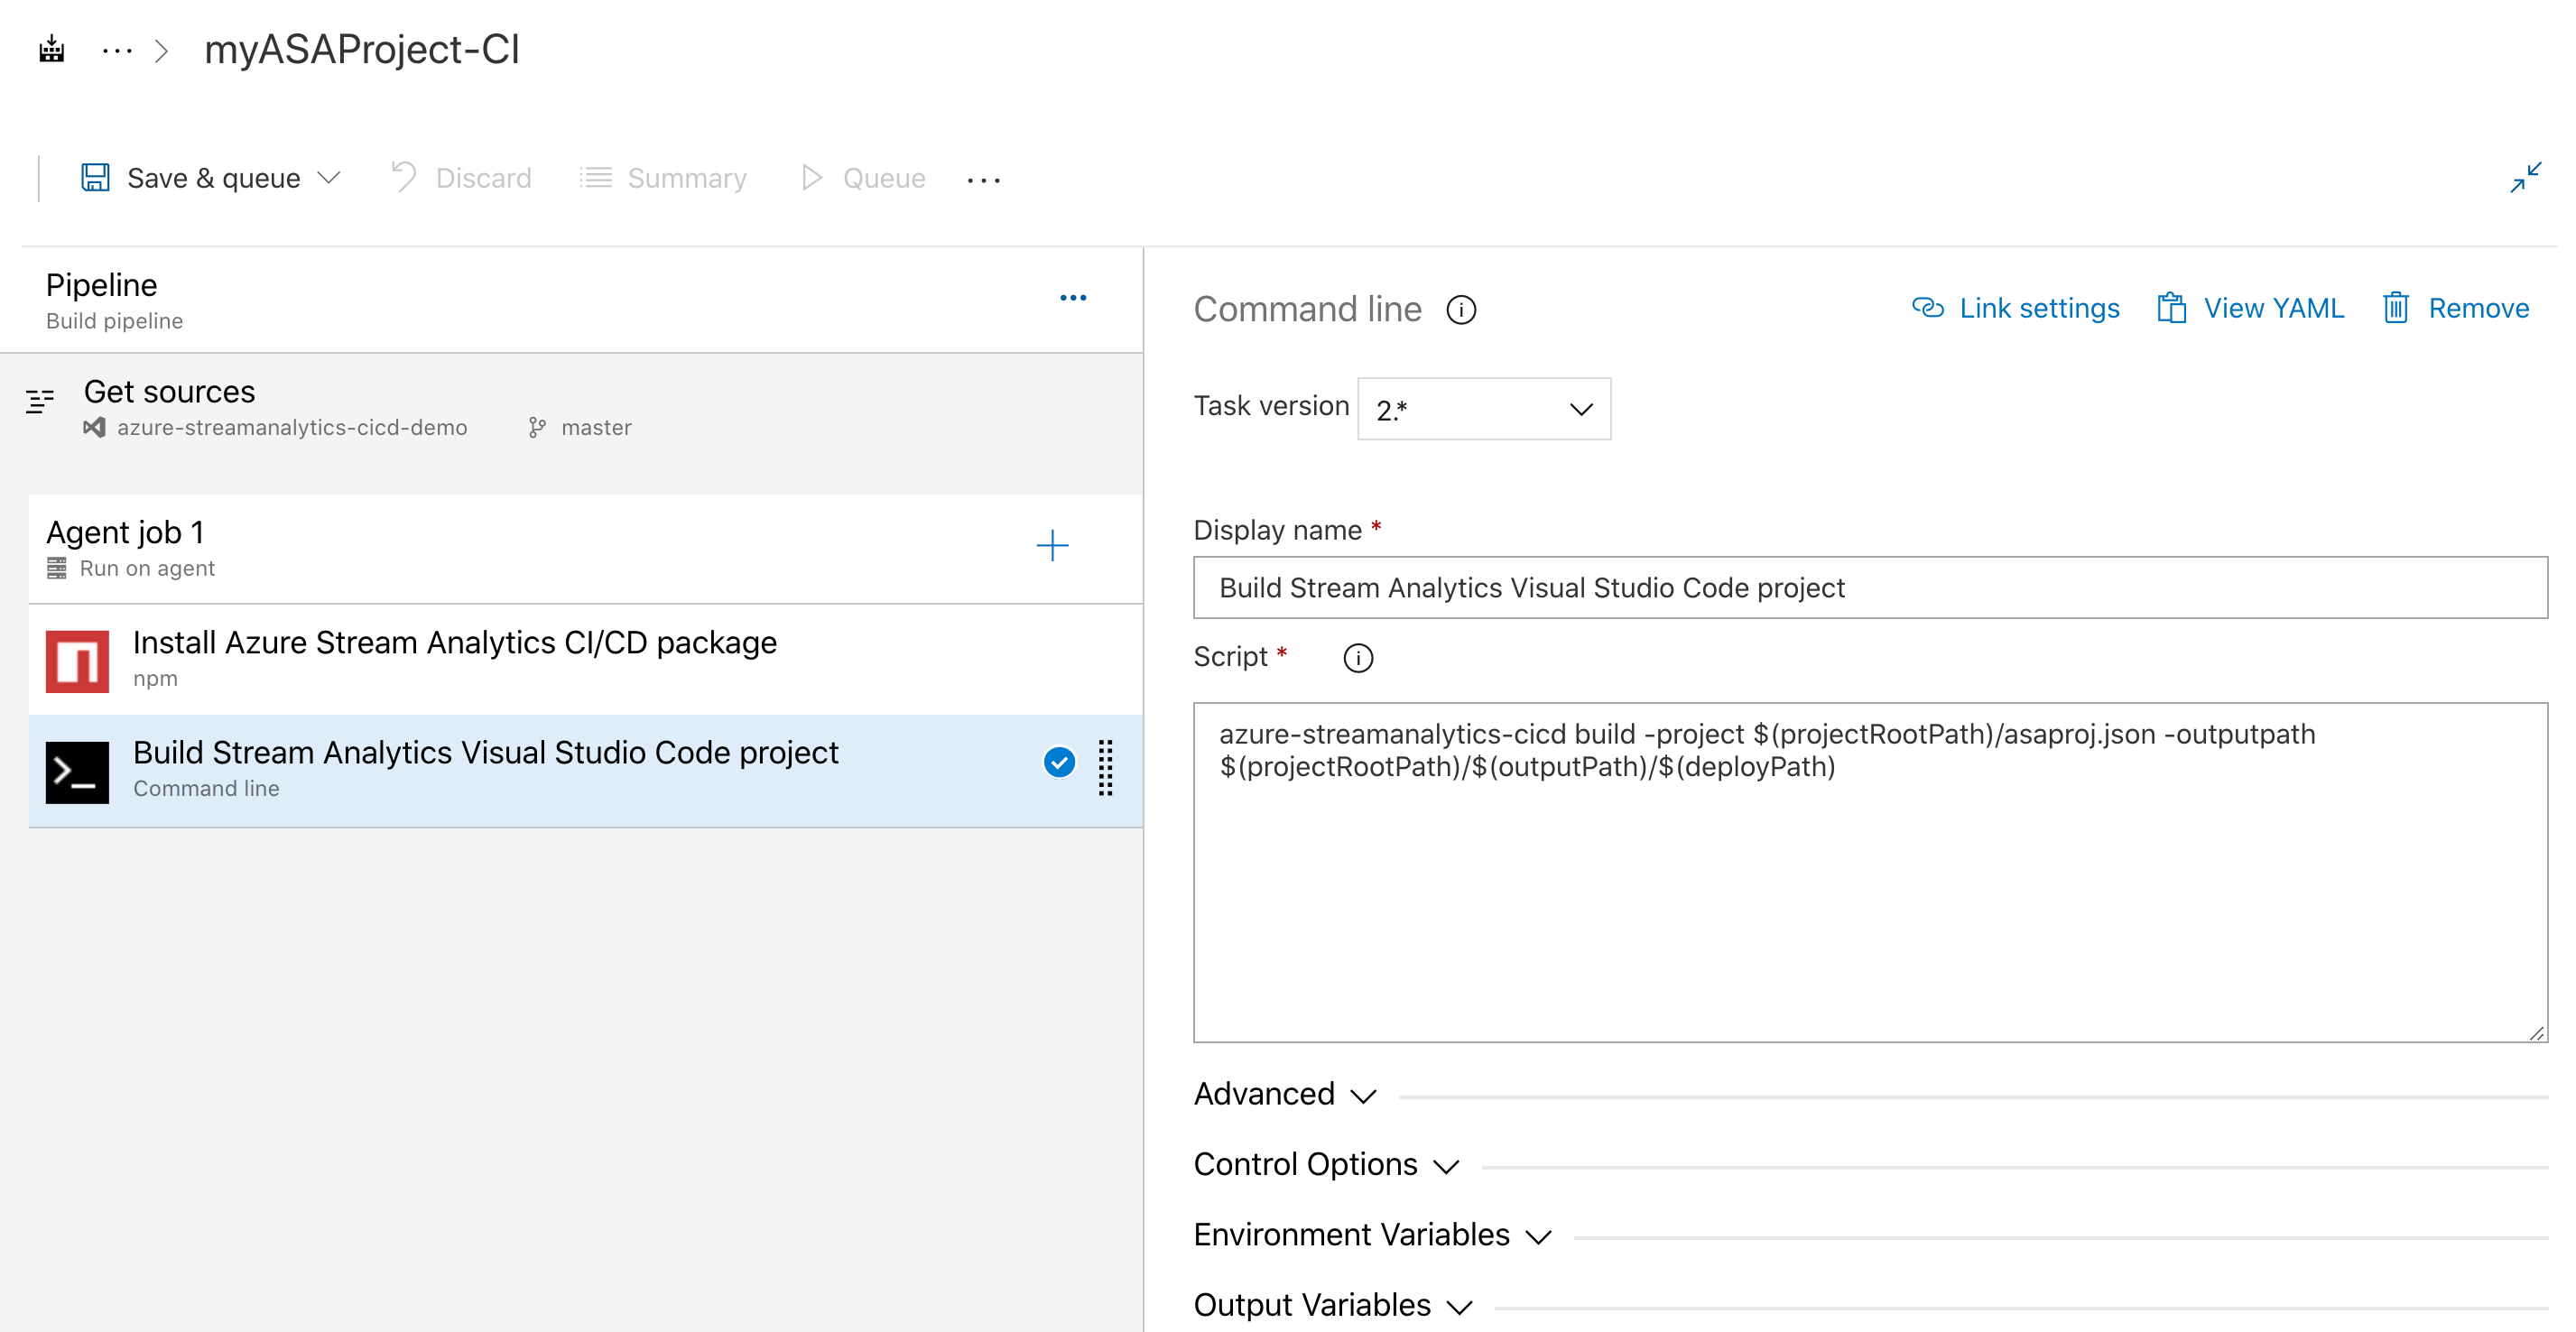The width and height of the screenshot is (2576, 1332).
Task: Click the Command line task icon
Action: [x=75, y=768]
